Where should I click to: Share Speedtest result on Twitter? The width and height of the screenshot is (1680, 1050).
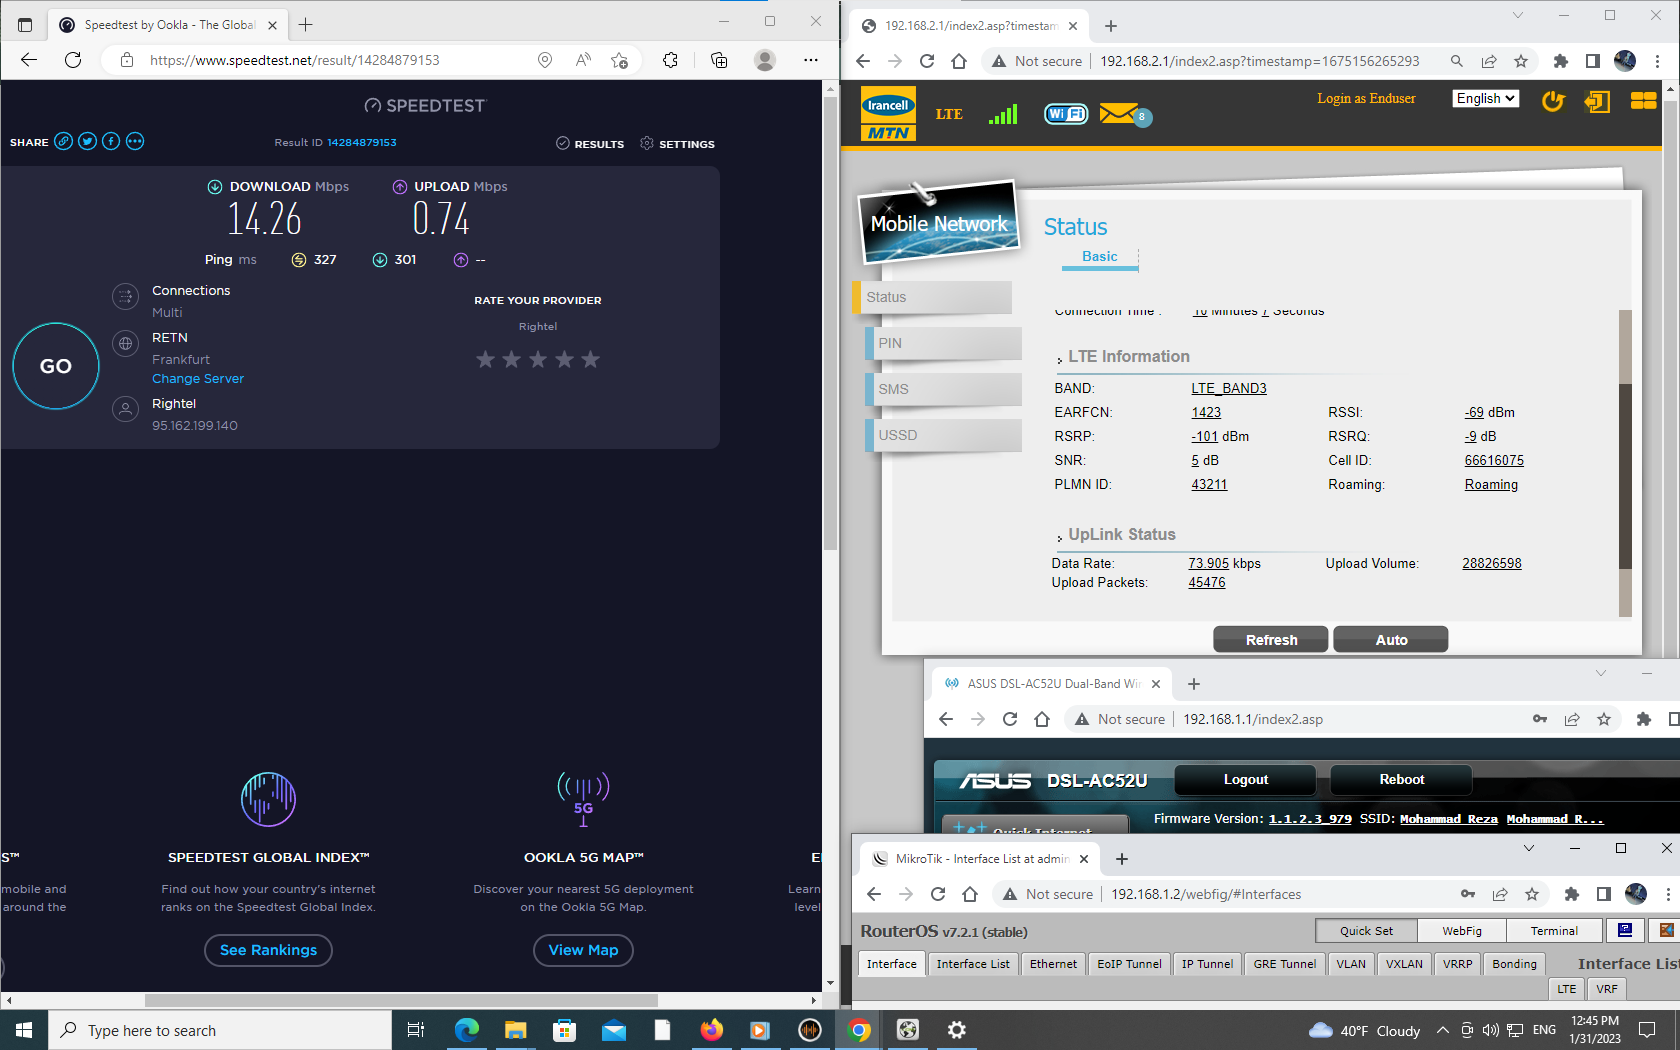click(x=87, y=141)
